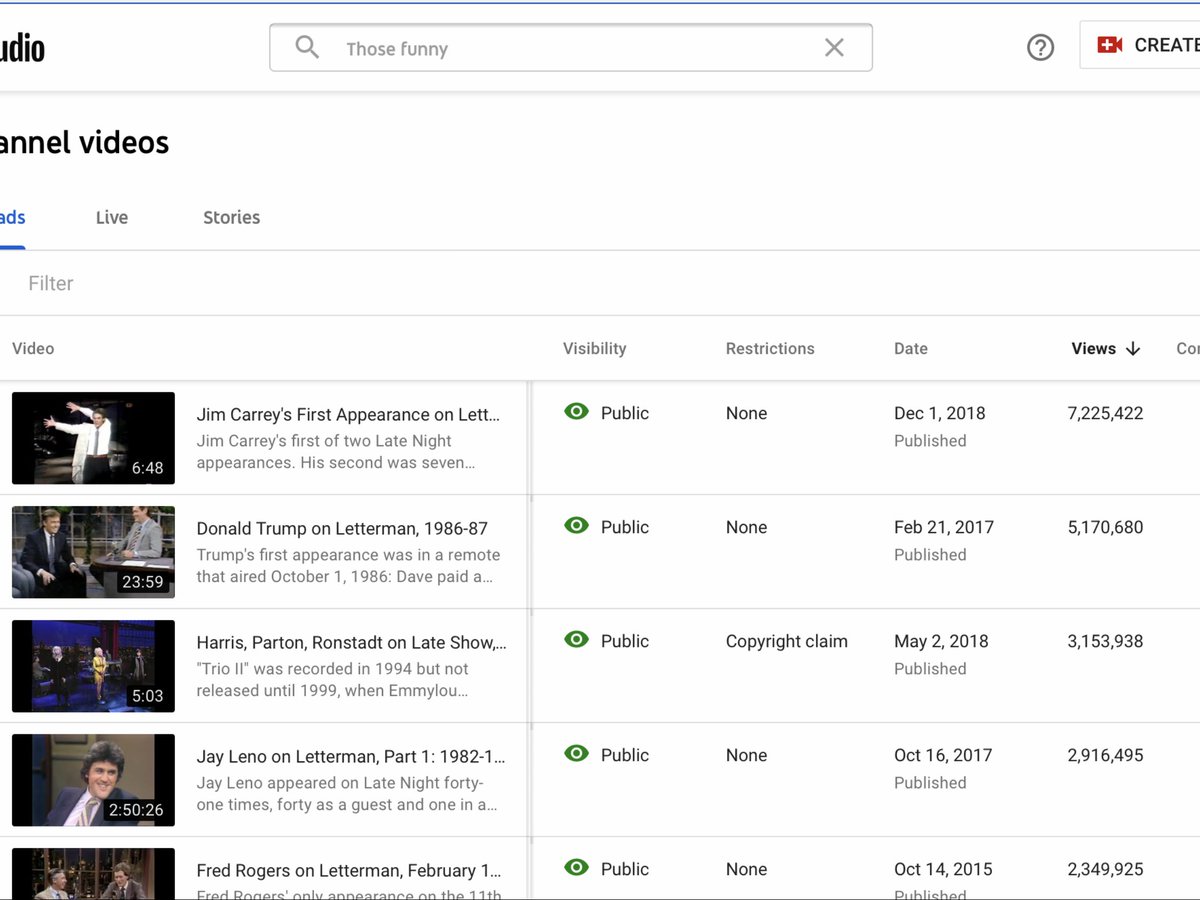Viewport: 1200px width, 900px height.
Task: Click restriction 'None' for Jim Carrey video
Action: point(747,413)
